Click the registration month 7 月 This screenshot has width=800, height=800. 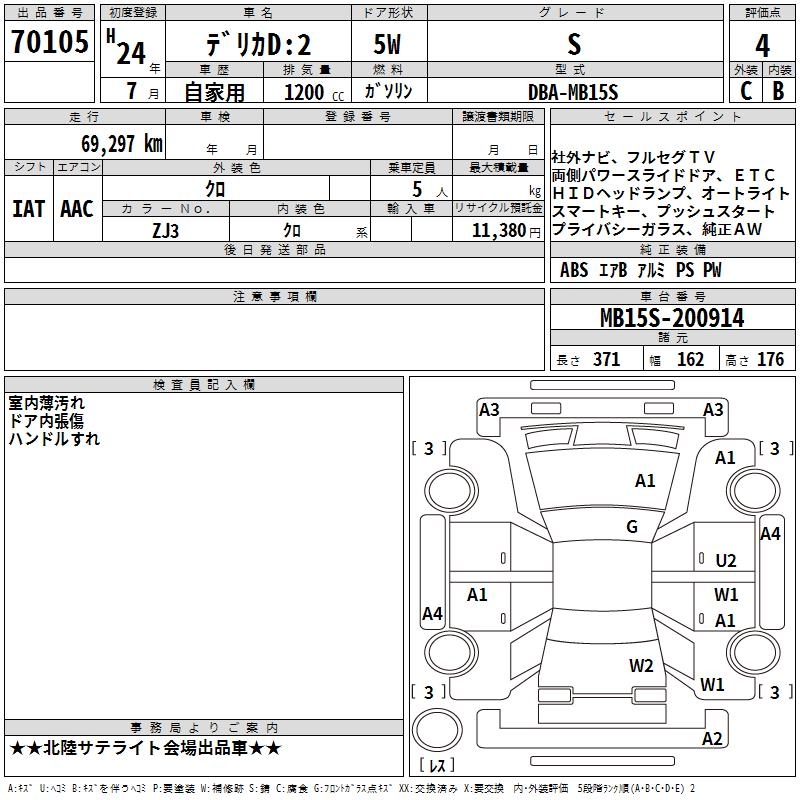click(x=142, y=91)
